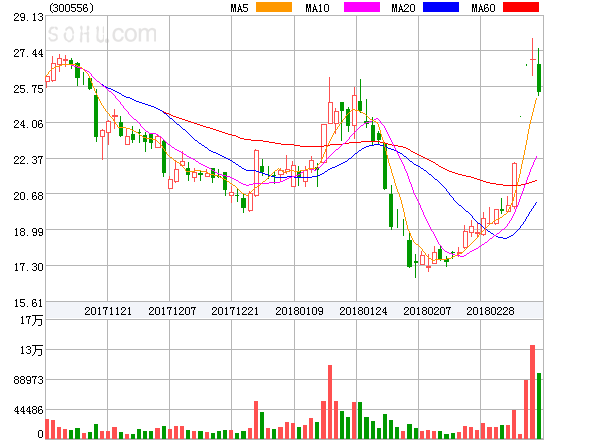Click the 44486 volume axis label
This screenshot has height=440, width=600.
coord(28,410)
